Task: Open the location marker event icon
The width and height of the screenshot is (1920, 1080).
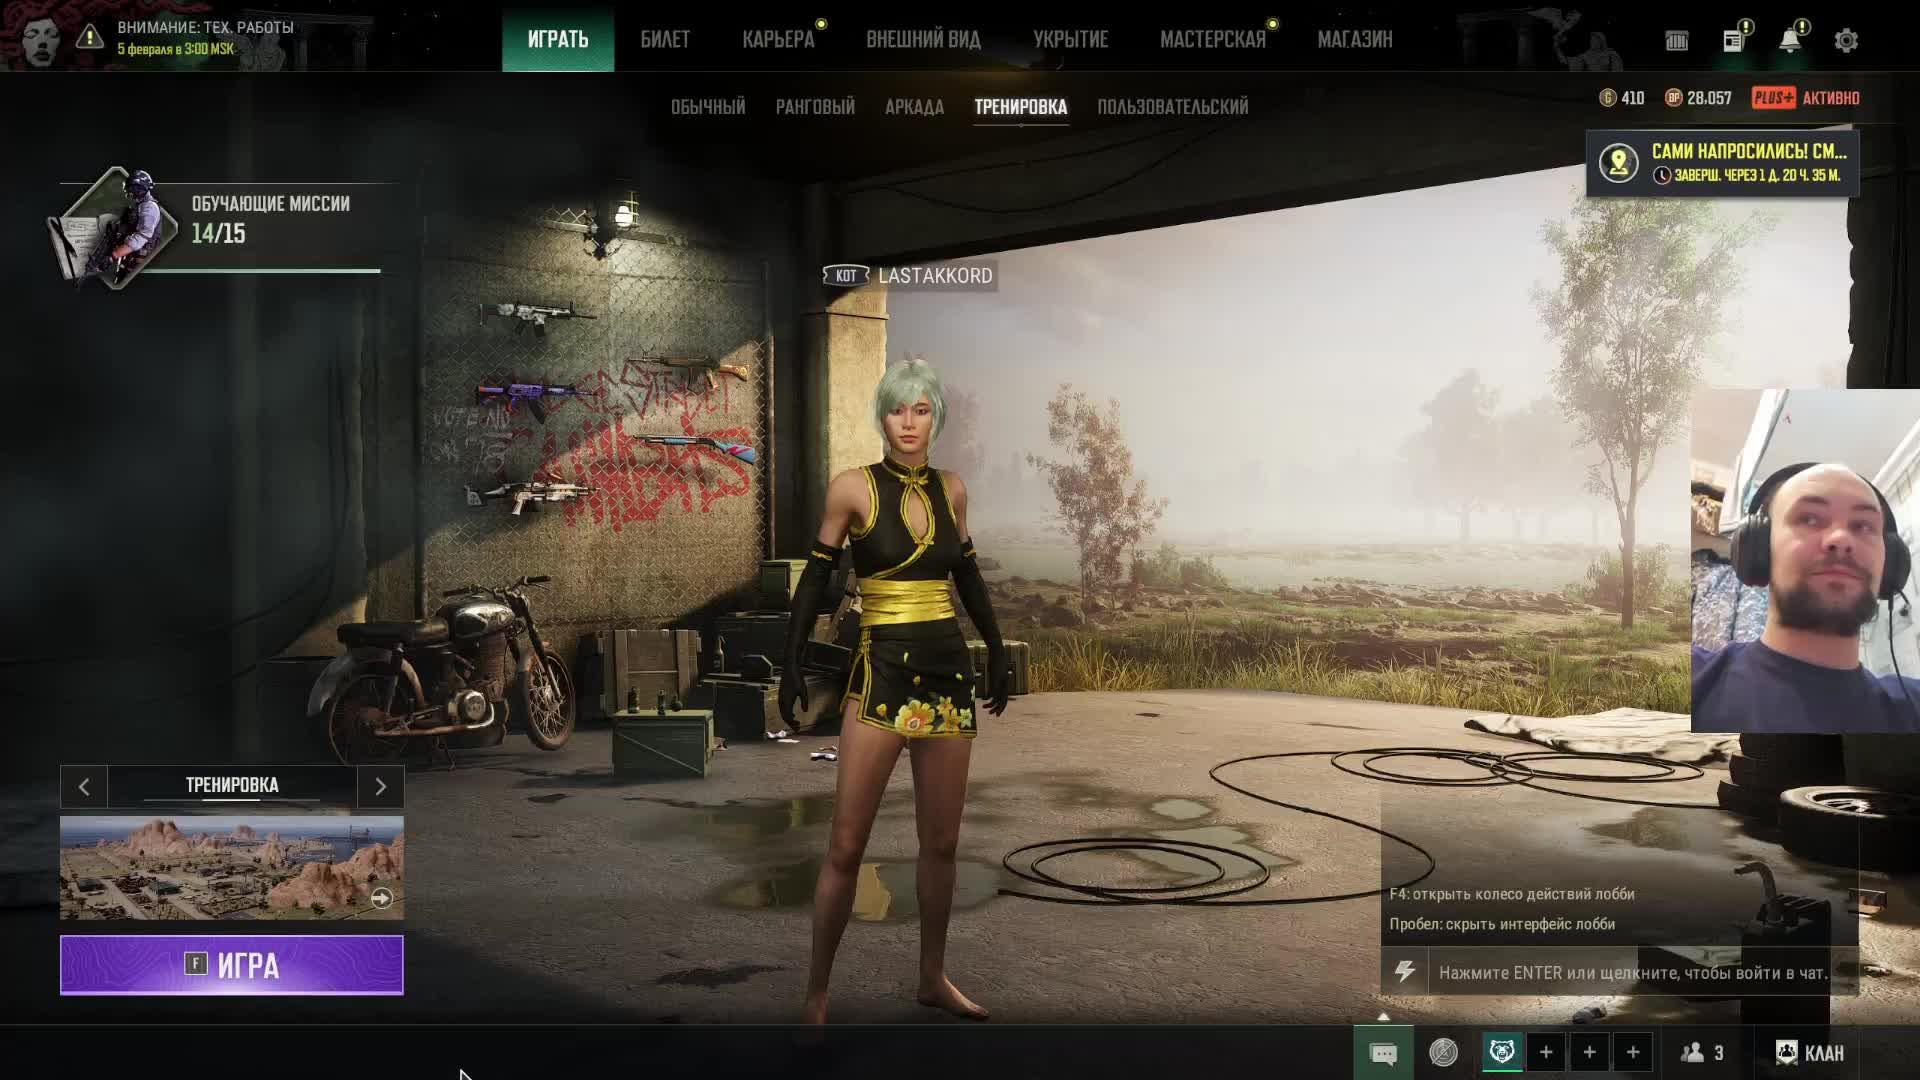Action: click(1619, 163)
